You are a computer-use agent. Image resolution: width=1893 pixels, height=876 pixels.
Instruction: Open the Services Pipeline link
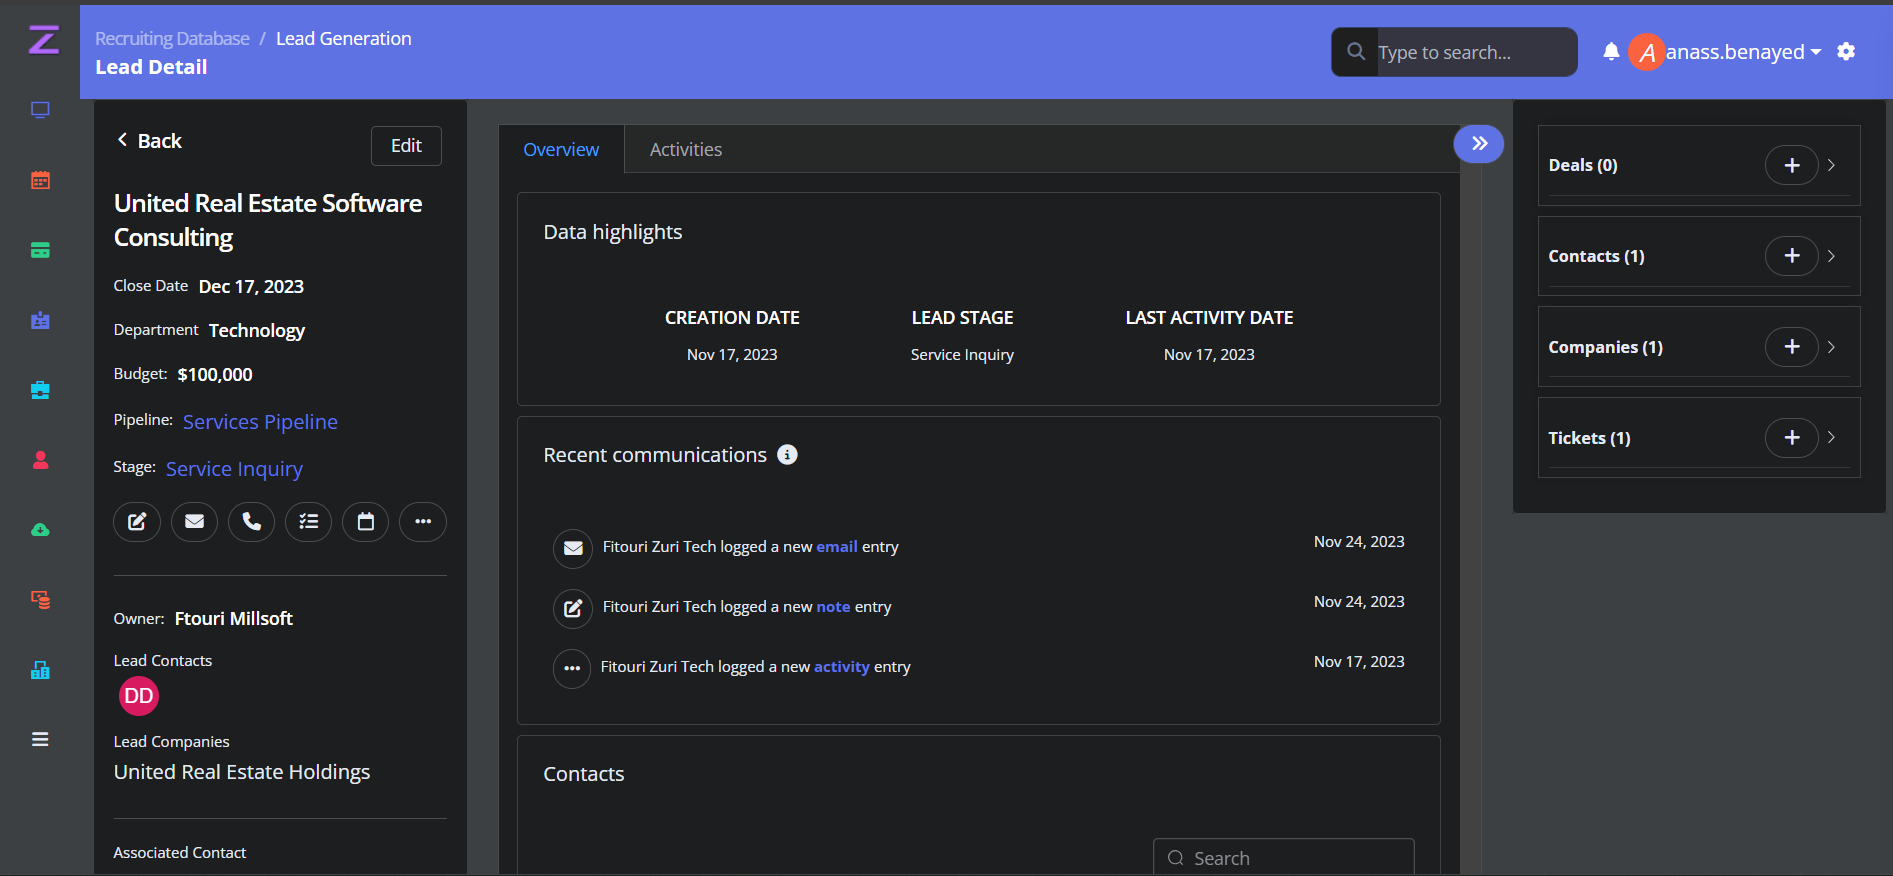click(x=260, y=422)
